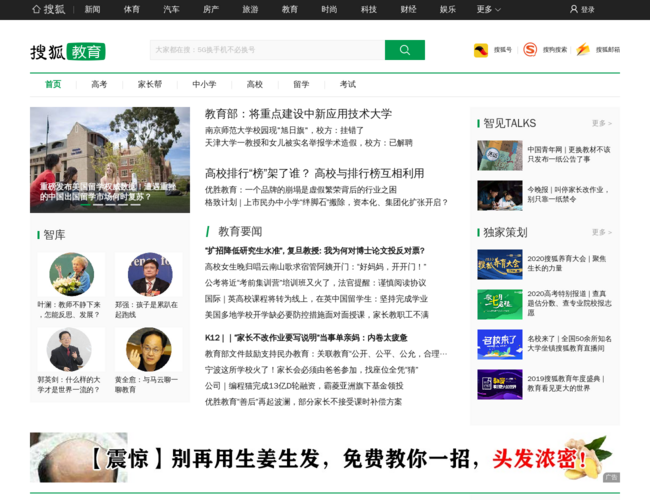Open 郭英剑 expert portrait in 智库
650x500 pixels.
(69, 349)
